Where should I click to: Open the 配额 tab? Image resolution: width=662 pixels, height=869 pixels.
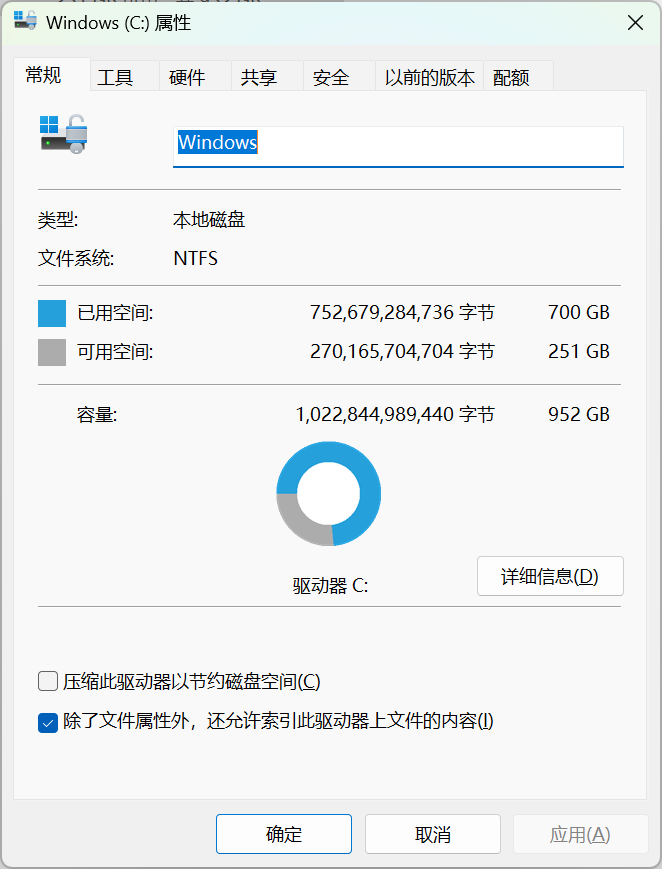click(x=518, y=76)
